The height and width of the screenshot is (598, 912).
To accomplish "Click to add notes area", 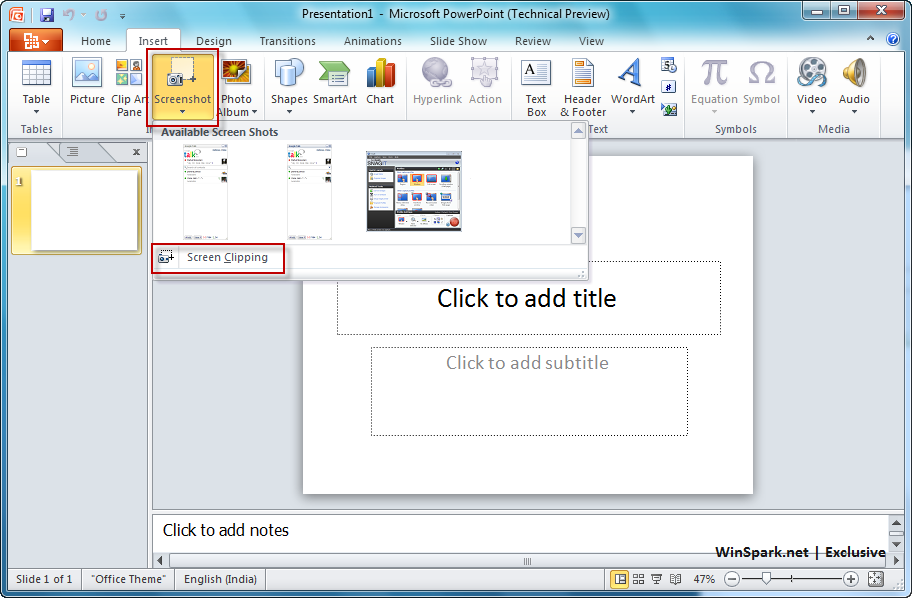I will [520, 531].
